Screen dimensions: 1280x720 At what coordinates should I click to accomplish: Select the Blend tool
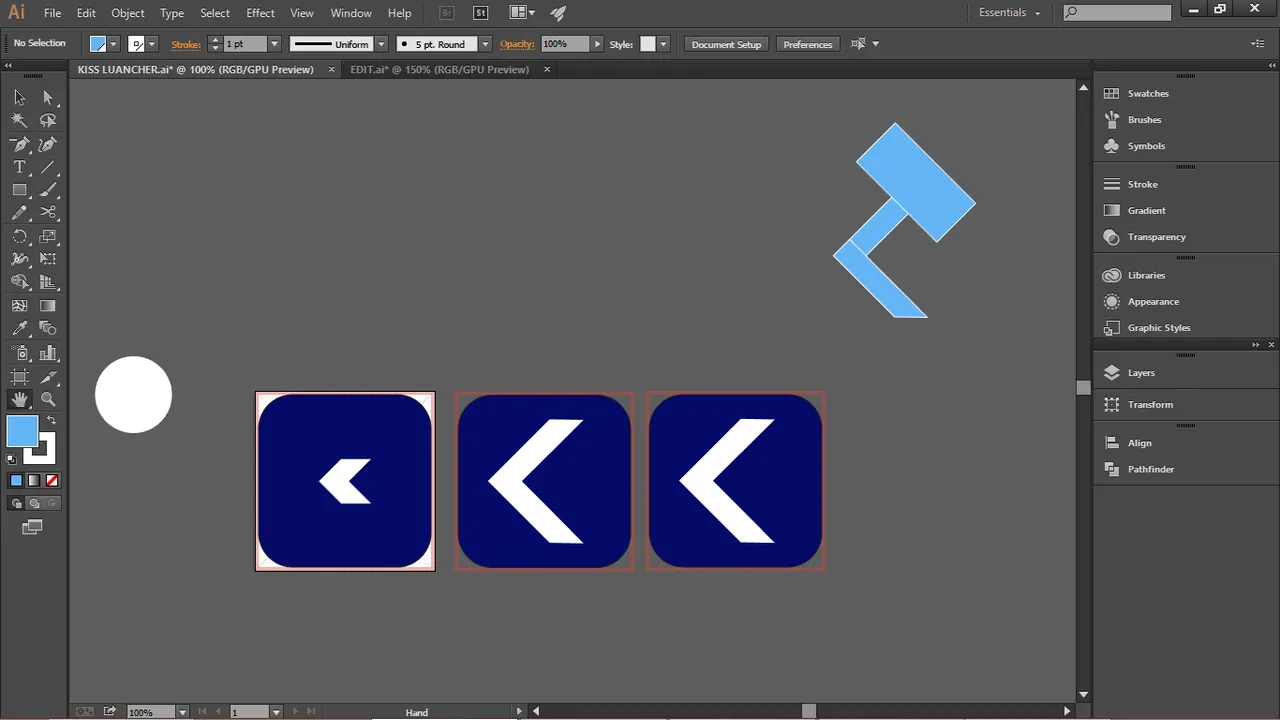point(48,329)
